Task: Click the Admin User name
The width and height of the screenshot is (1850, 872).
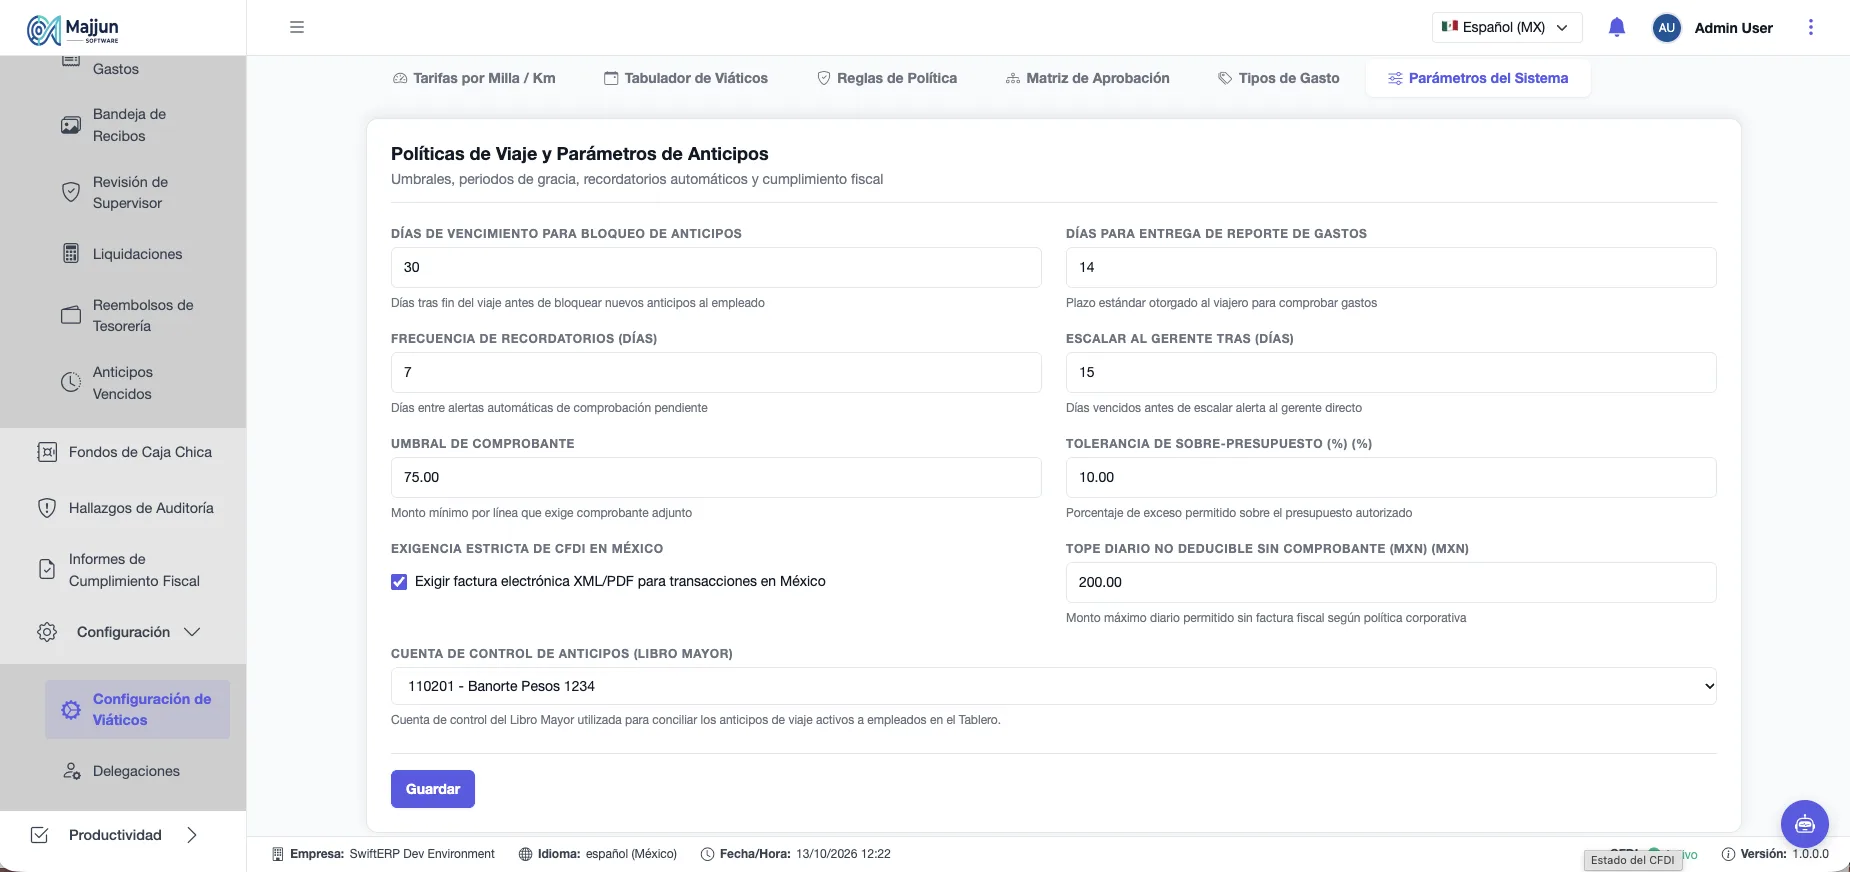Action: [x=1733, y=28]
